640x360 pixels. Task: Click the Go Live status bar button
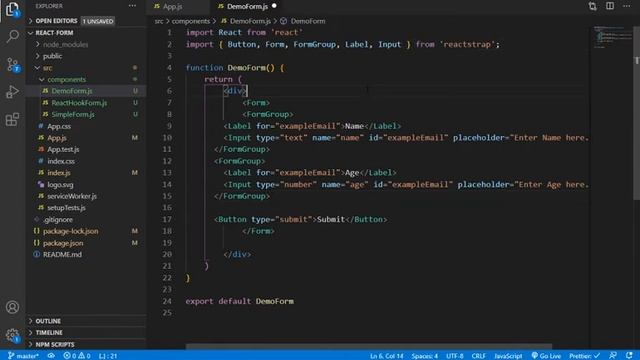(546, 356)
